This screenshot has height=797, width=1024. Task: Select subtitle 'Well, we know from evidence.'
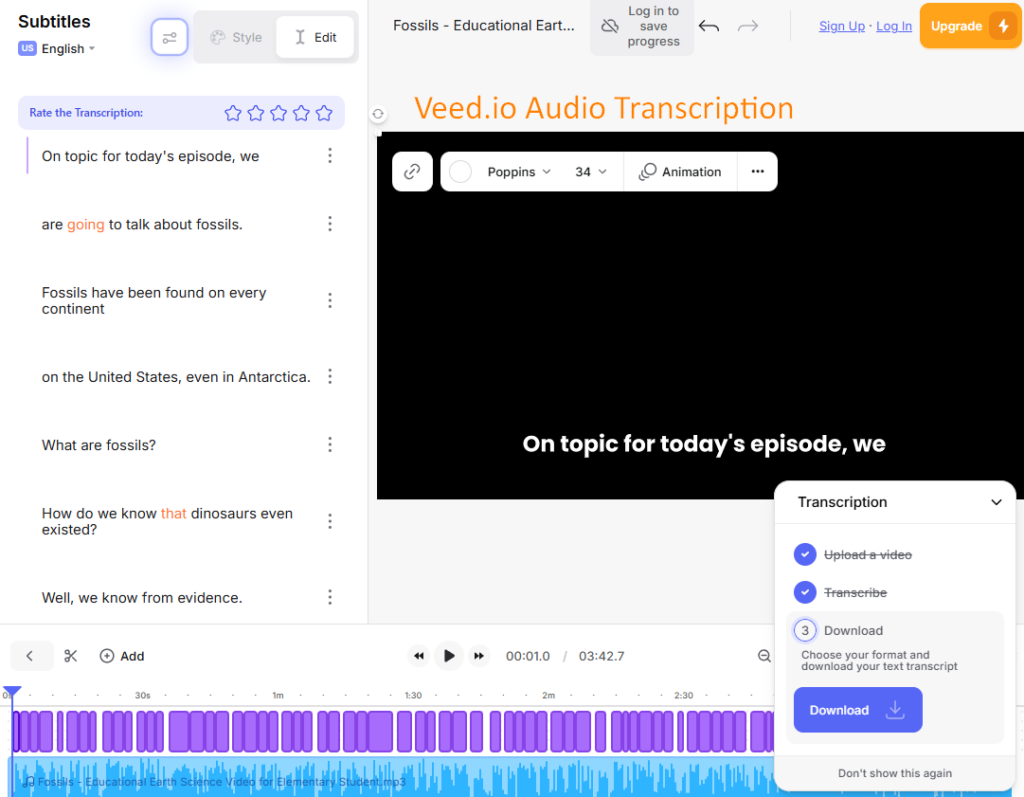pos(142,598)
